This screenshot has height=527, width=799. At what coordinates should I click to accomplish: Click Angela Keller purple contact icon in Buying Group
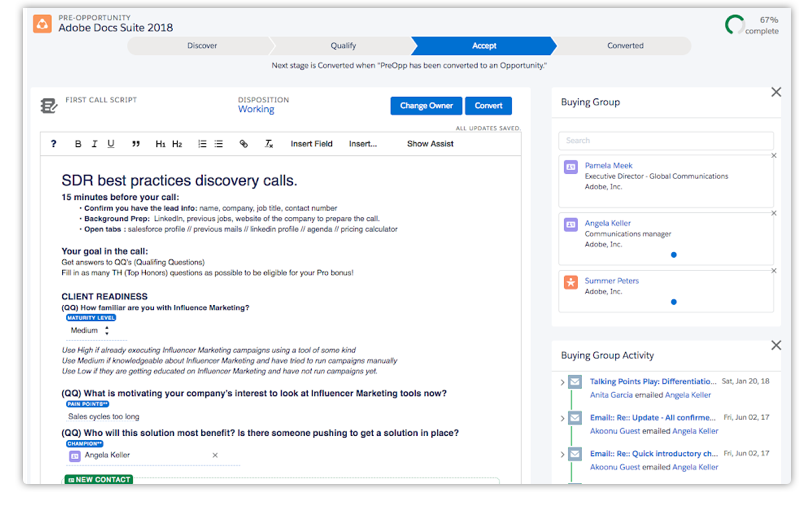(571, 224)
